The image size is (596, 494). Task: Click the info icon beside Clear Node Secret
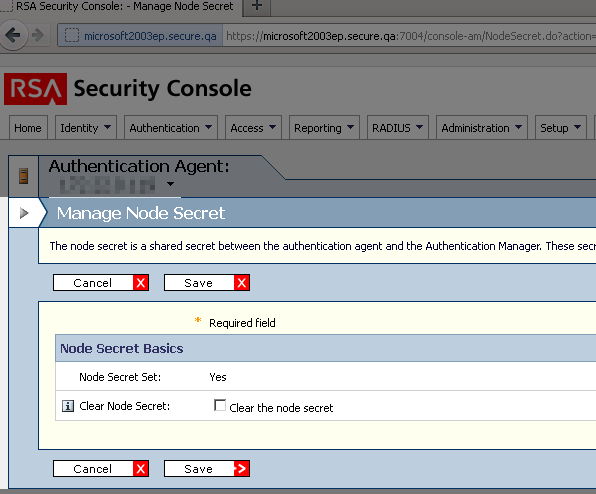pos(68,406)
